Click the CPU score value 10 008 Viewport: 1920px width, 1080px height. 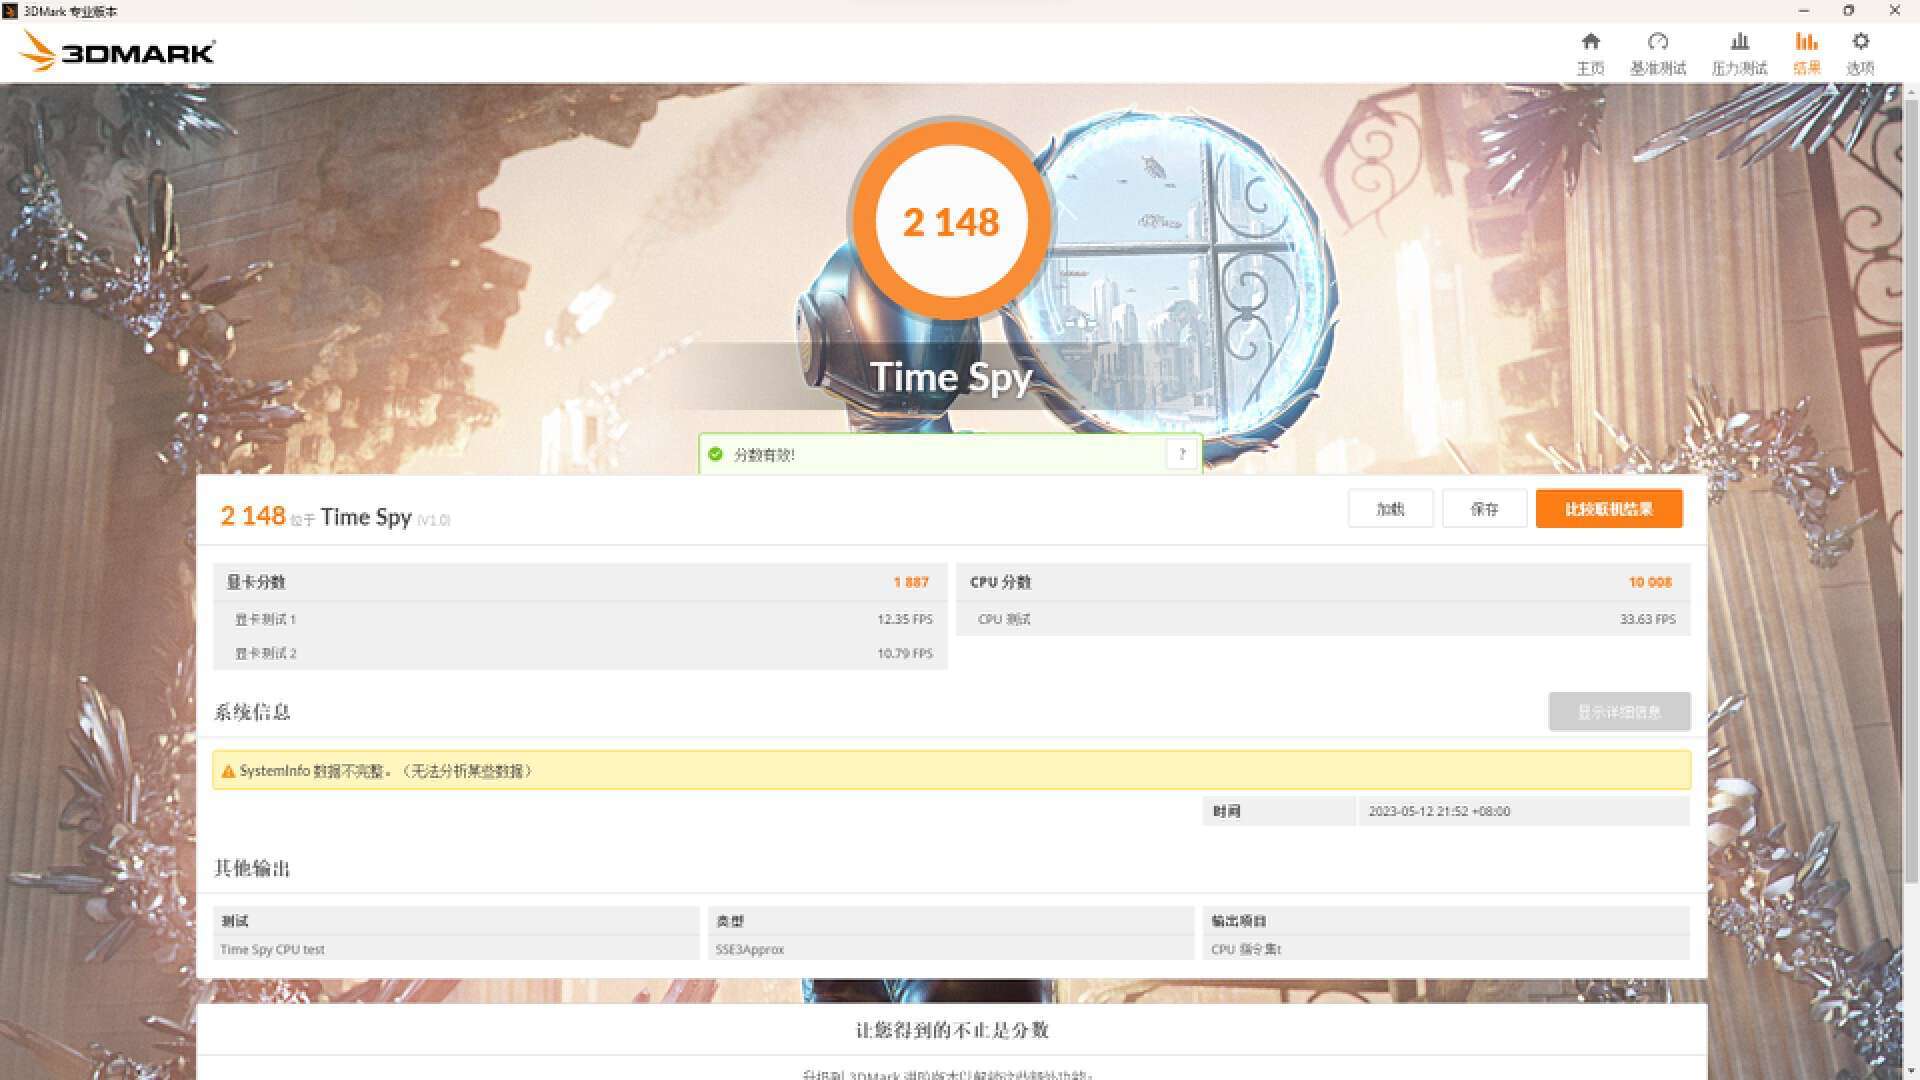(x=1650, y=582)
